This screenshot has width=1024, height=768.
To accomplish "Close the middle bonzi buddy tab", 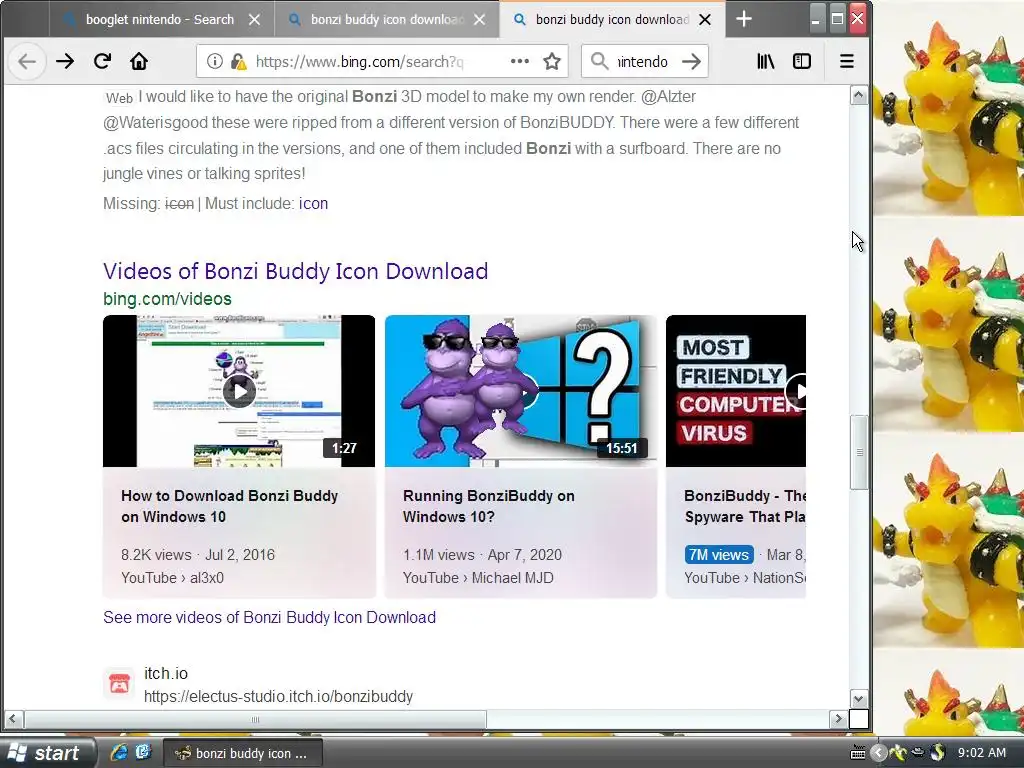I will point(479,20).
